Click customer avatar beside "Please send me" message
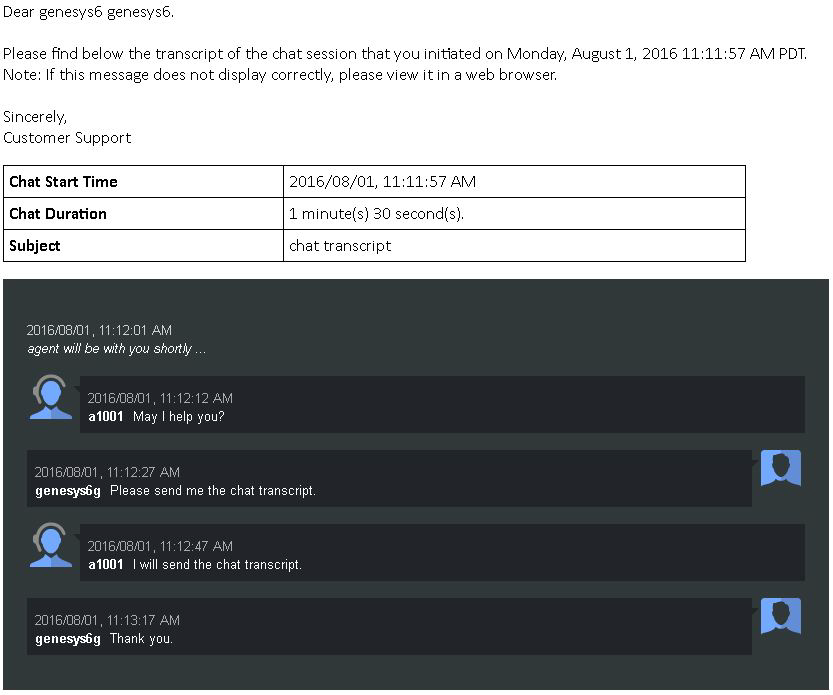833x695 pixels. click(x=780, y=468)
